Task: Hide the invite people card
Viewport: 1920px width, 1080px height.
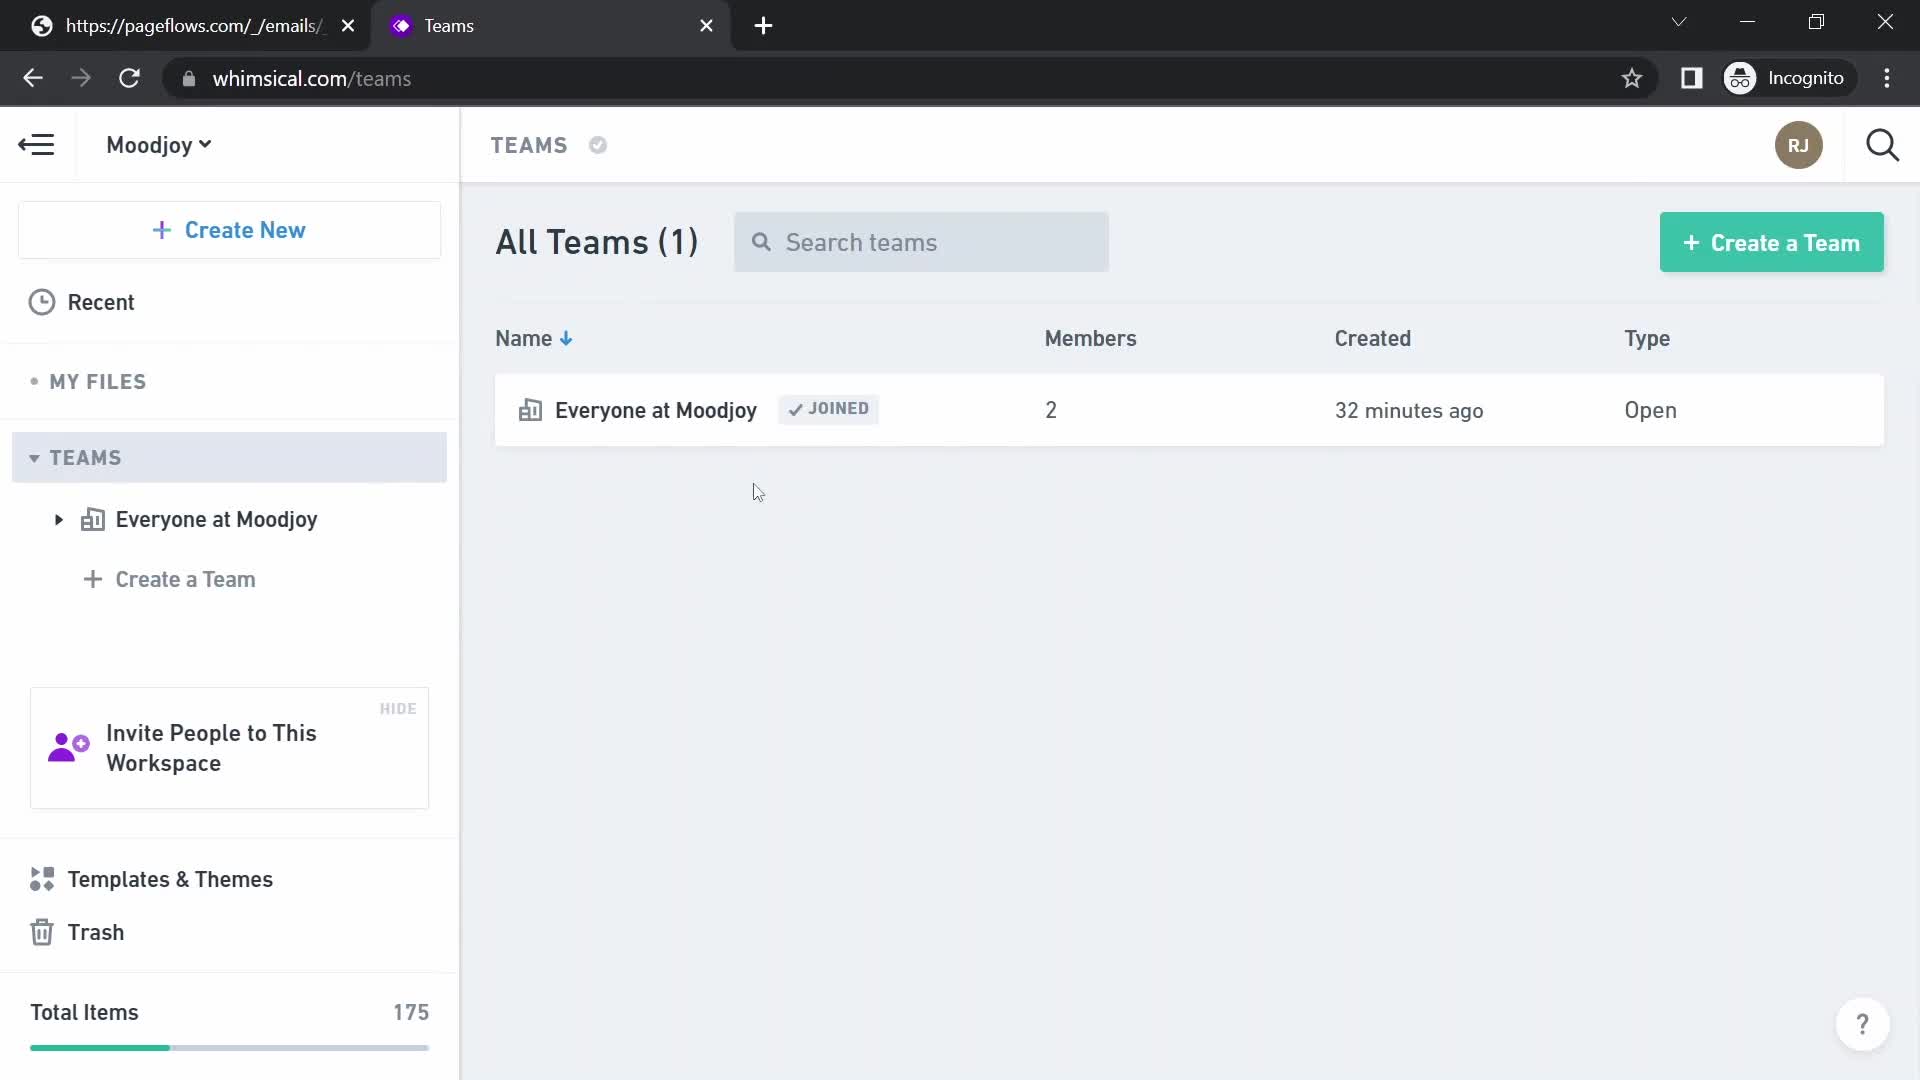Action: click(x=398, y=709)
